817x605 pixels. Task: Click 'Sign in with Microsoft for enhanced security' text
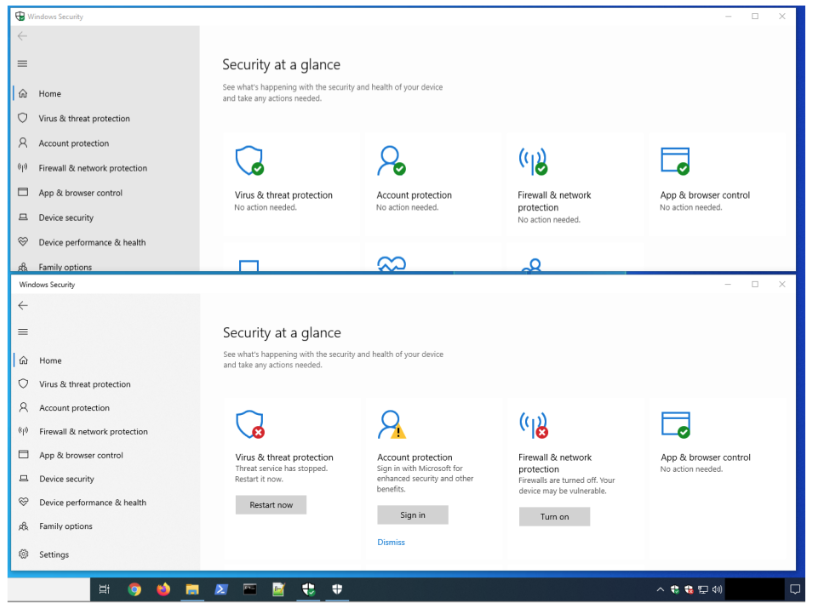coord(425,478)
